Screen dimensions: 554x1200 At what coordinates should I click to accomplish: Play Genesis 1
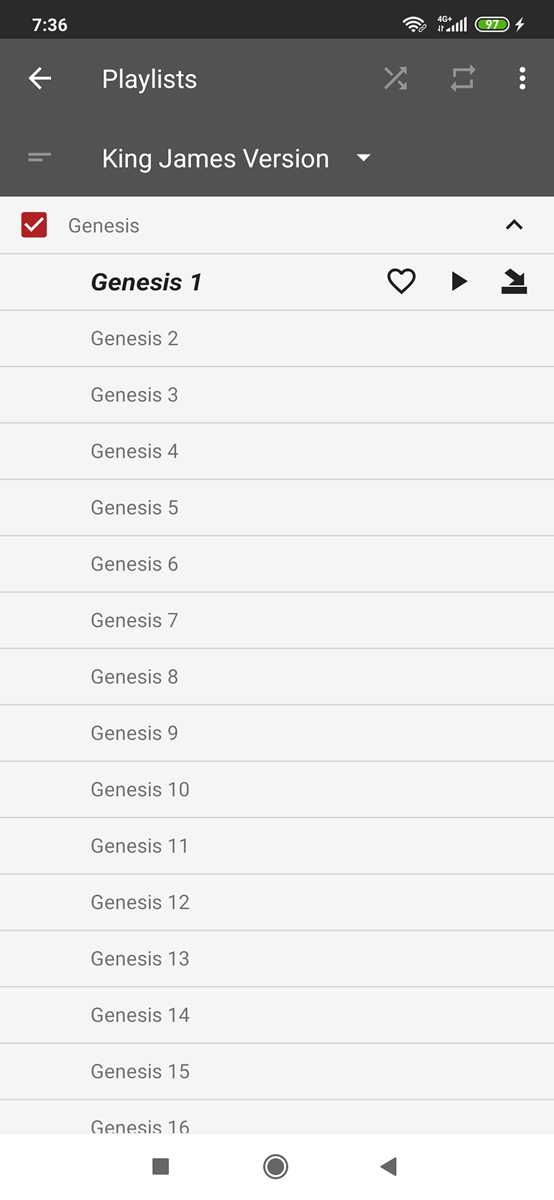tap(459, 282)
